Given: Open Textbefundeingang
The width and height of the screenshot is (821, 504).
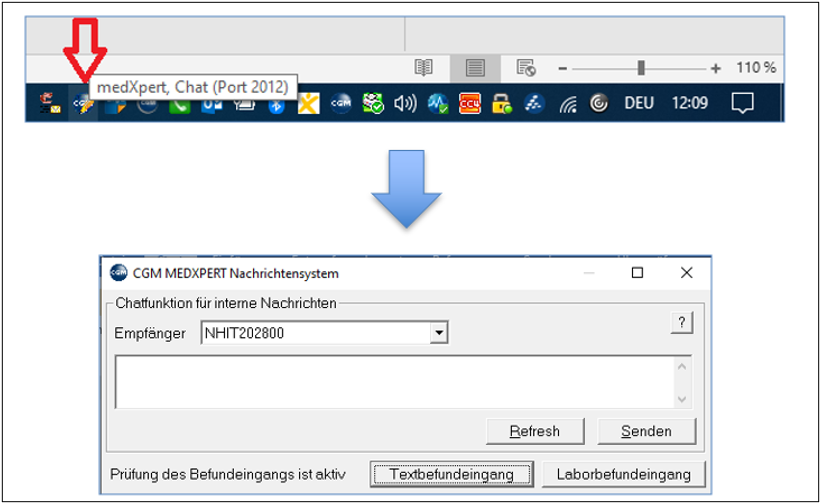Looking at the screenshot, I should pos(451,474).
